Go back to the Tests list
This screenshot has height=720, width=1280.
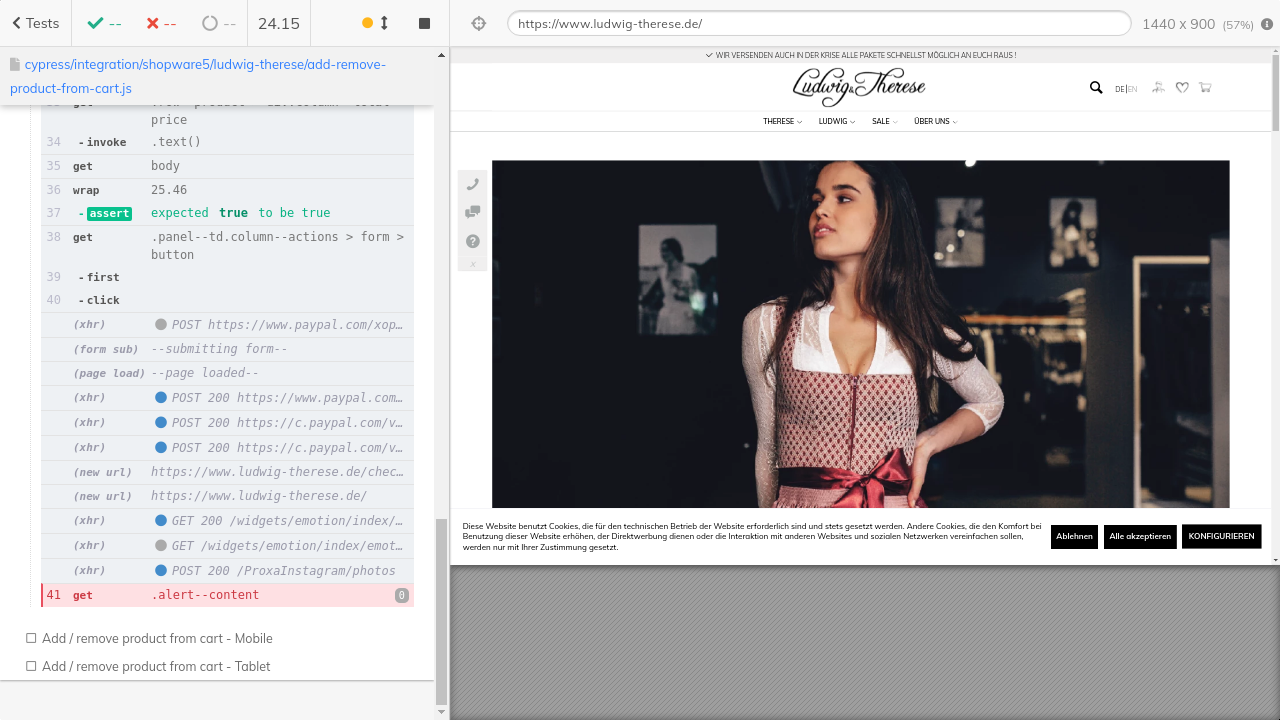click(36, 23)
